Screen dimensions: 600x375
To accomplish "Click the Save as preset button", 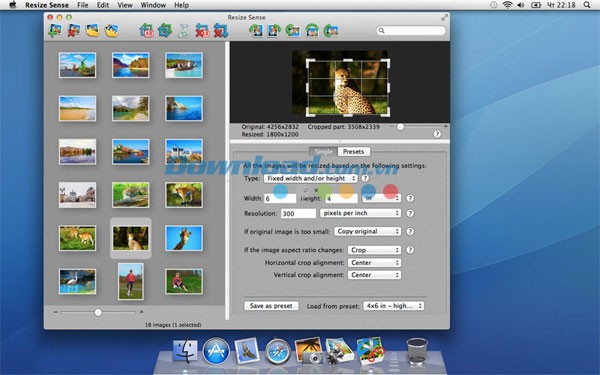I will coord(271,306).
